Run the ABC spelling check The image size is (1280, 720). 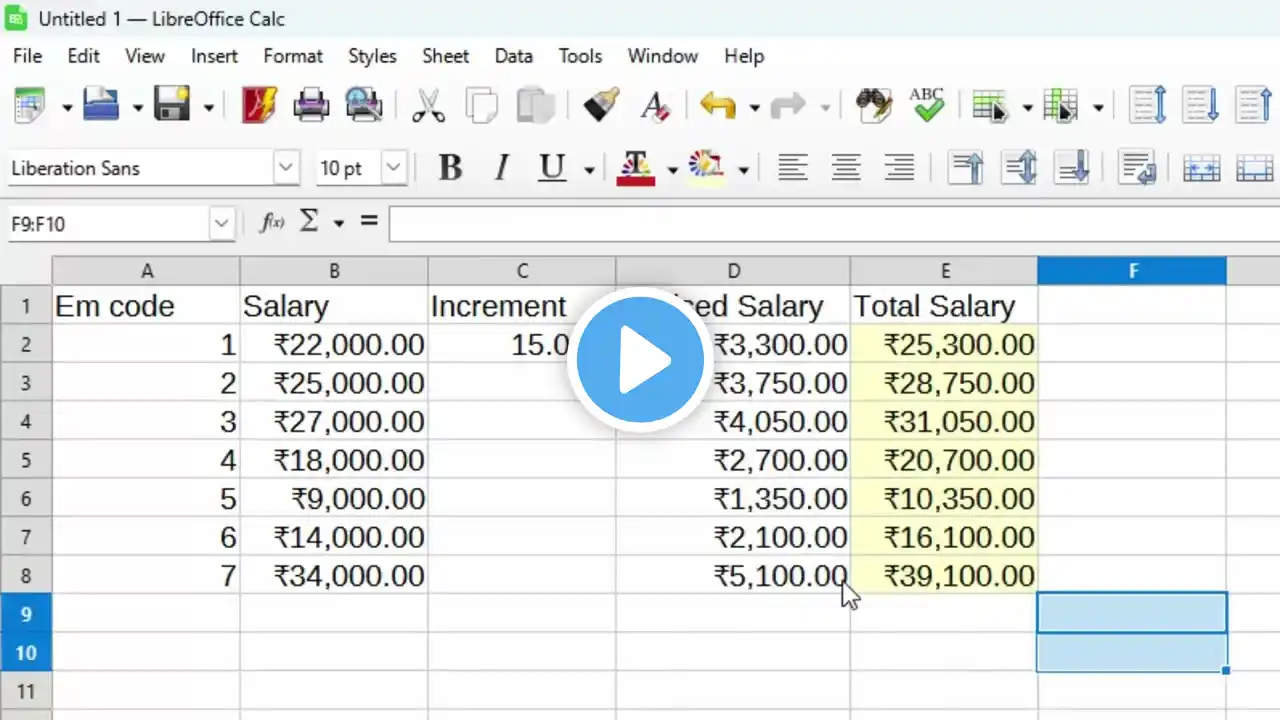(x=927, y=105)
